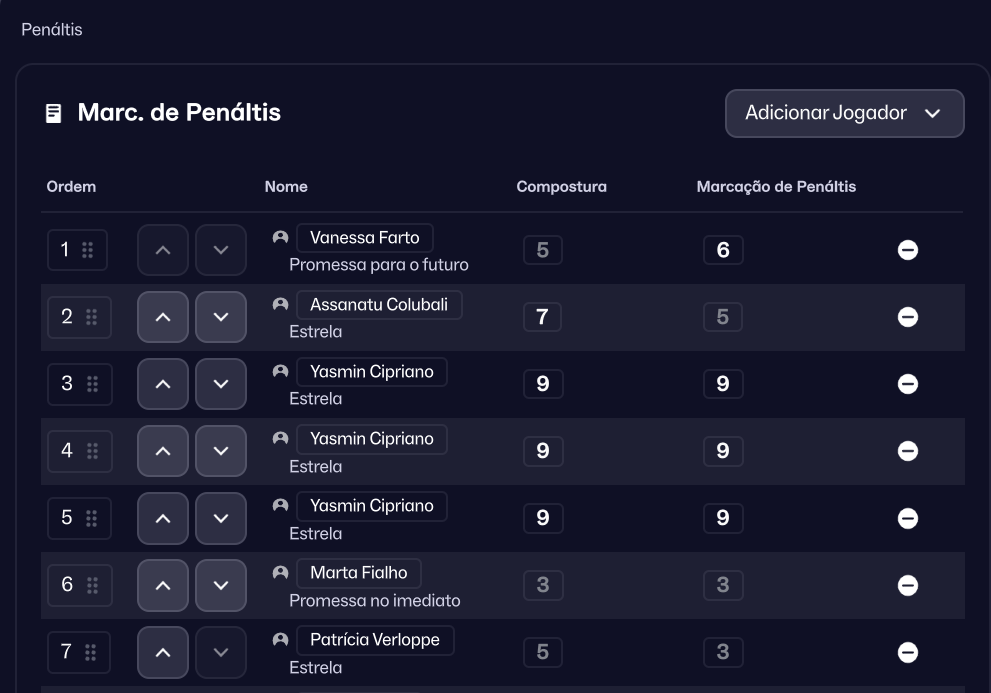The image size is (991, 693).
Task: Click the drag grip for order 2
Action: [92, 317]
